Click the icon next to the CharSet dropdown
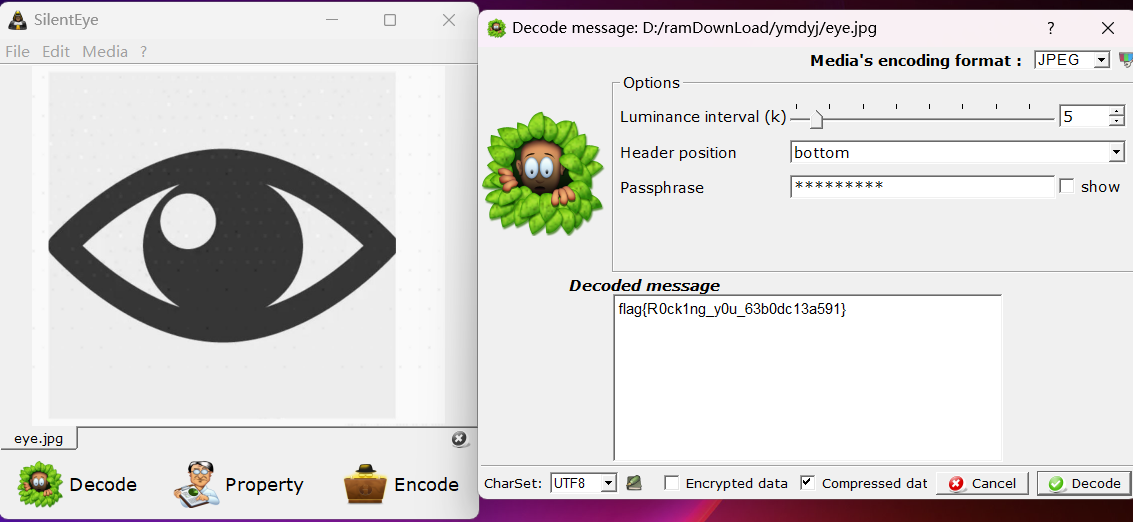 pyautogui.click(x=634, y=483)
